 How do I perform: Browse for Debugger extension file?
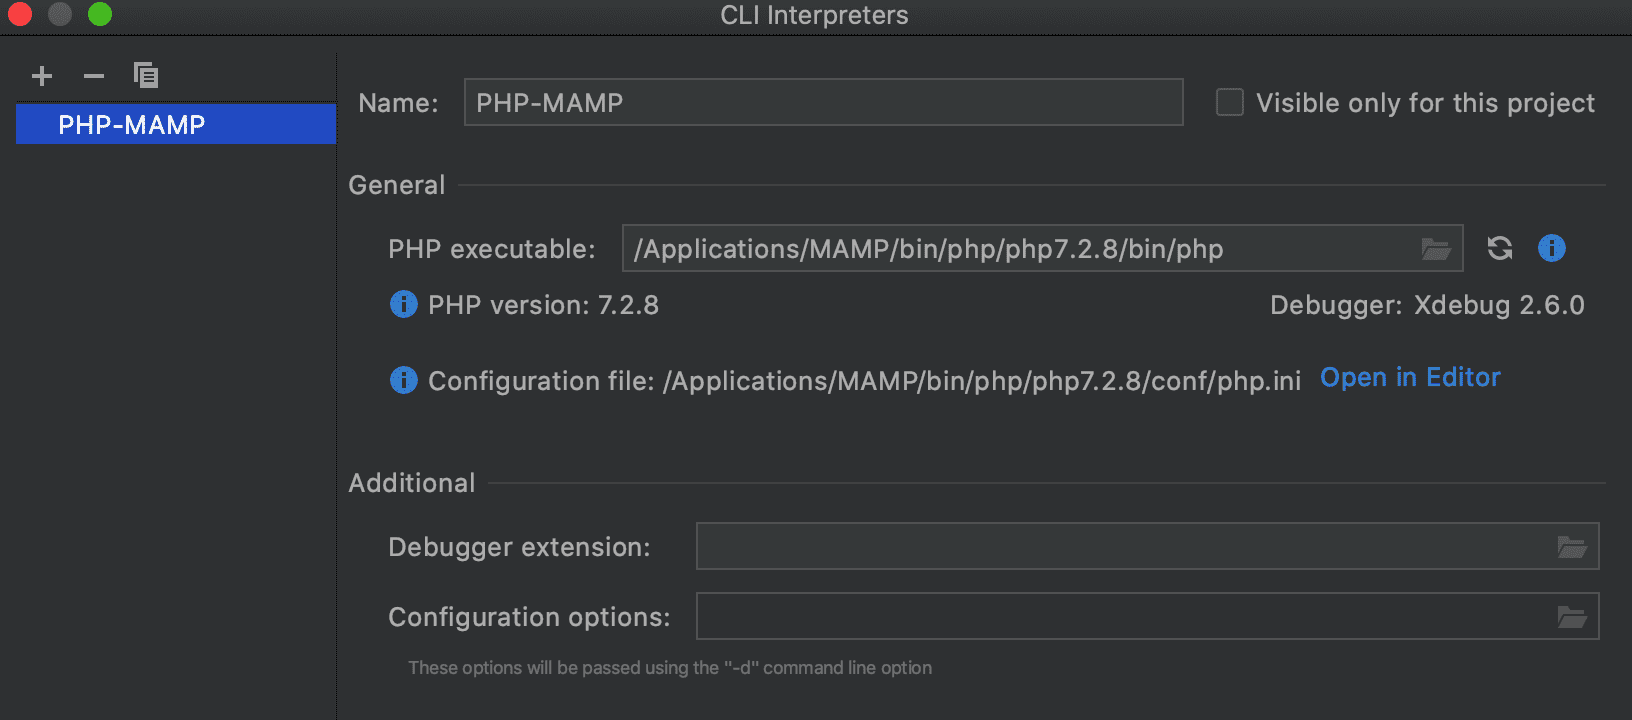pos(1572,547)
